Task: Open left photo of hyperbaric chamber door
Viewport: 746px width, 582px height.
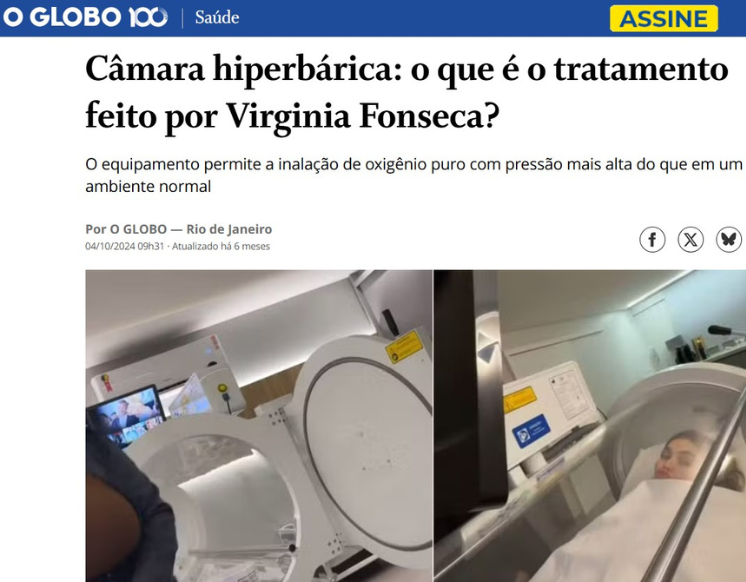Action: pyautogui.click(x=259, y=426)
